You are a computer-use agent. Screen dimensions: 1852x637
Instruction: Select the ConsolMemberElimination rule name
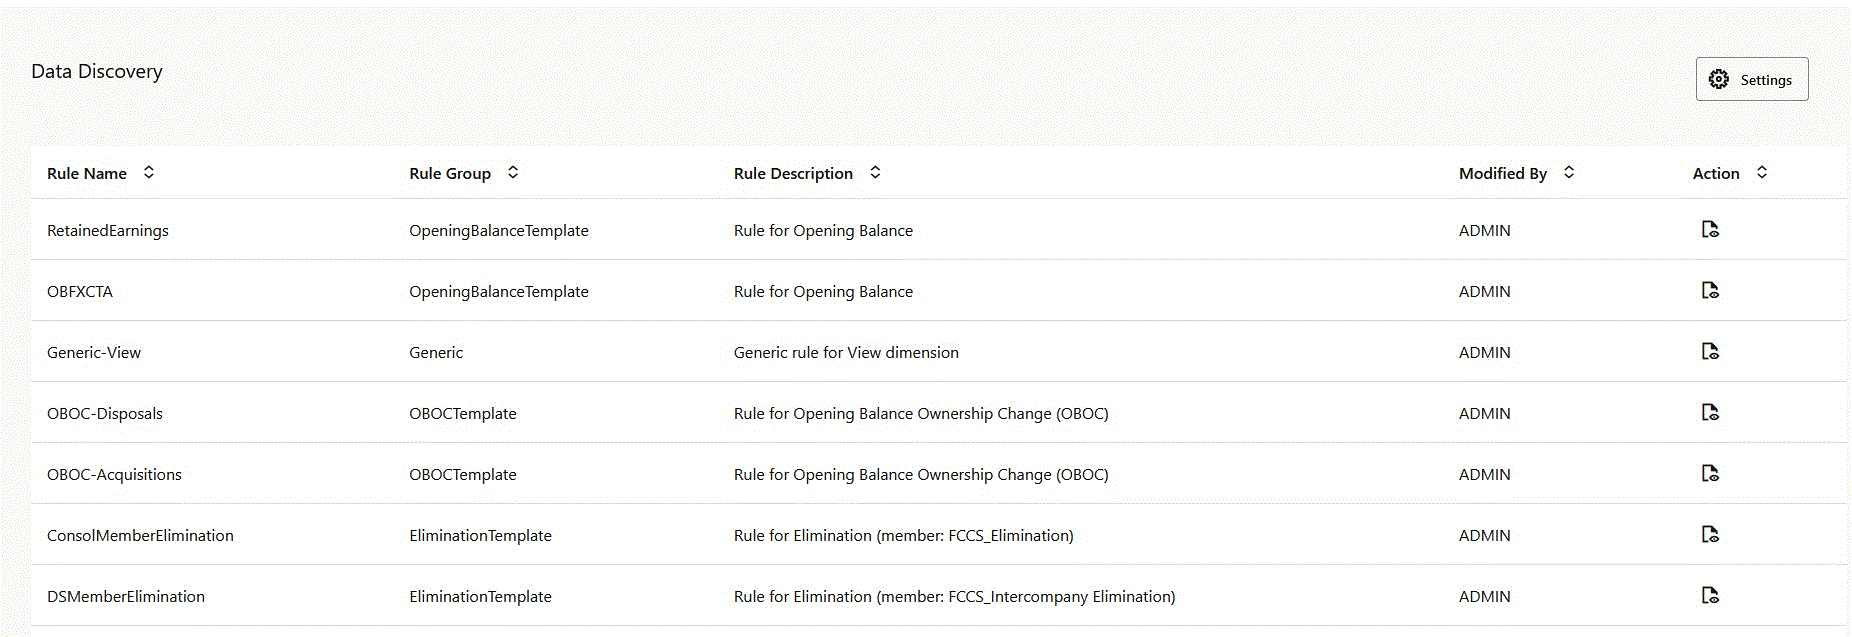[140, 535]
